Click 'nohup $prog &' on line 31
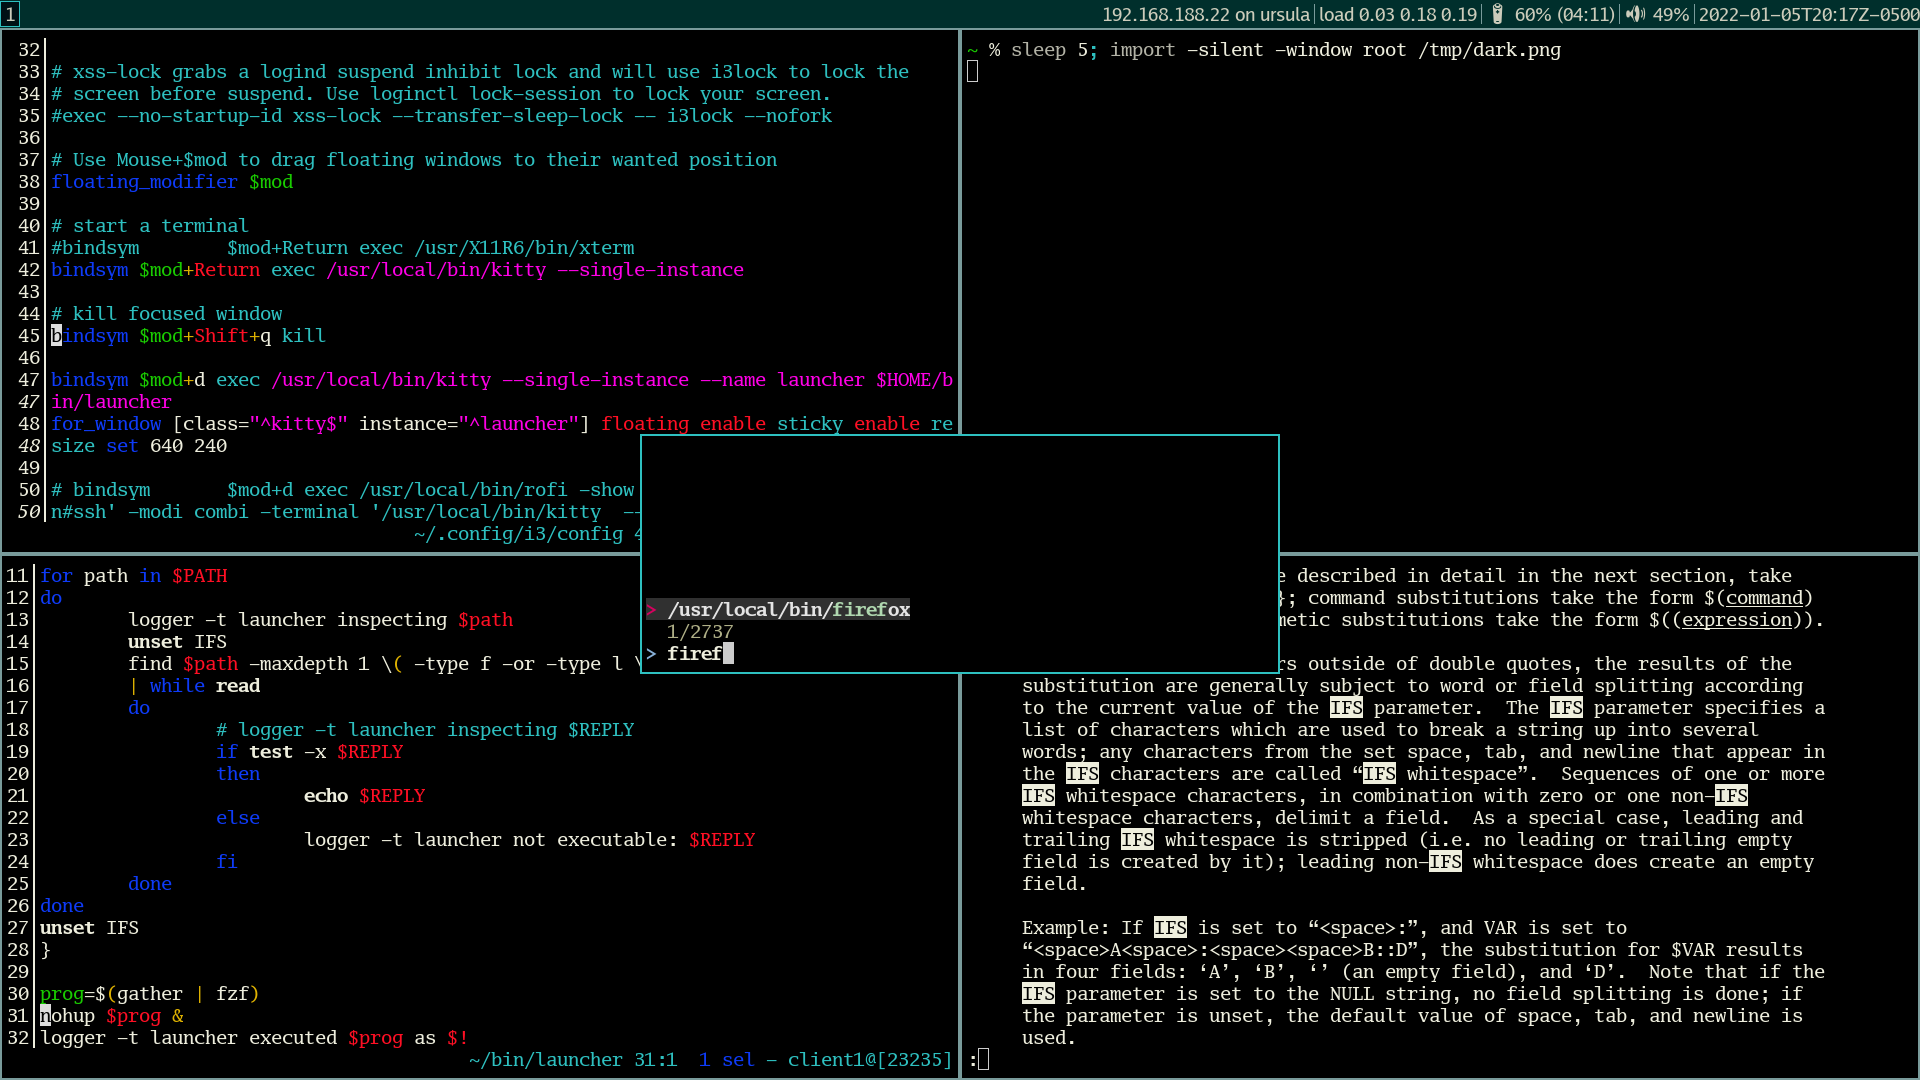This screenshot has width=1920, height=1080. [x=112, y=1016]
